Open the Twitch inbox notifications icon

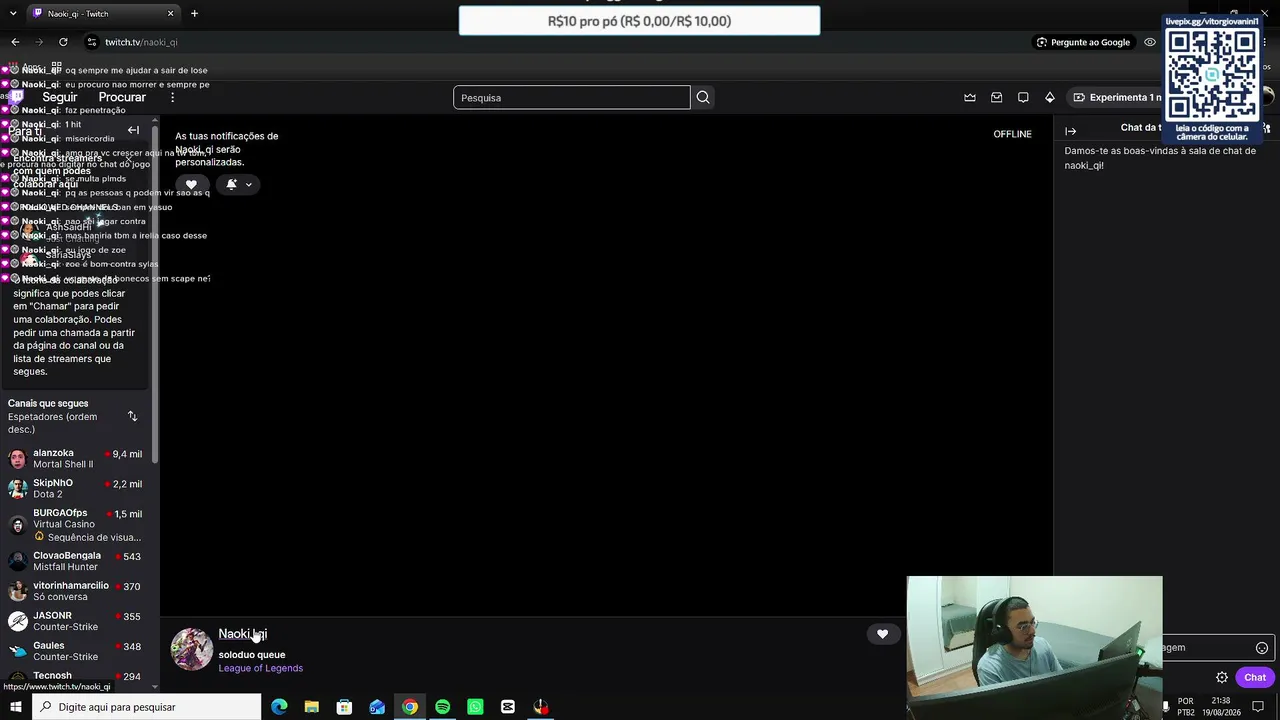pyautogui.click(x=997, y=97)
